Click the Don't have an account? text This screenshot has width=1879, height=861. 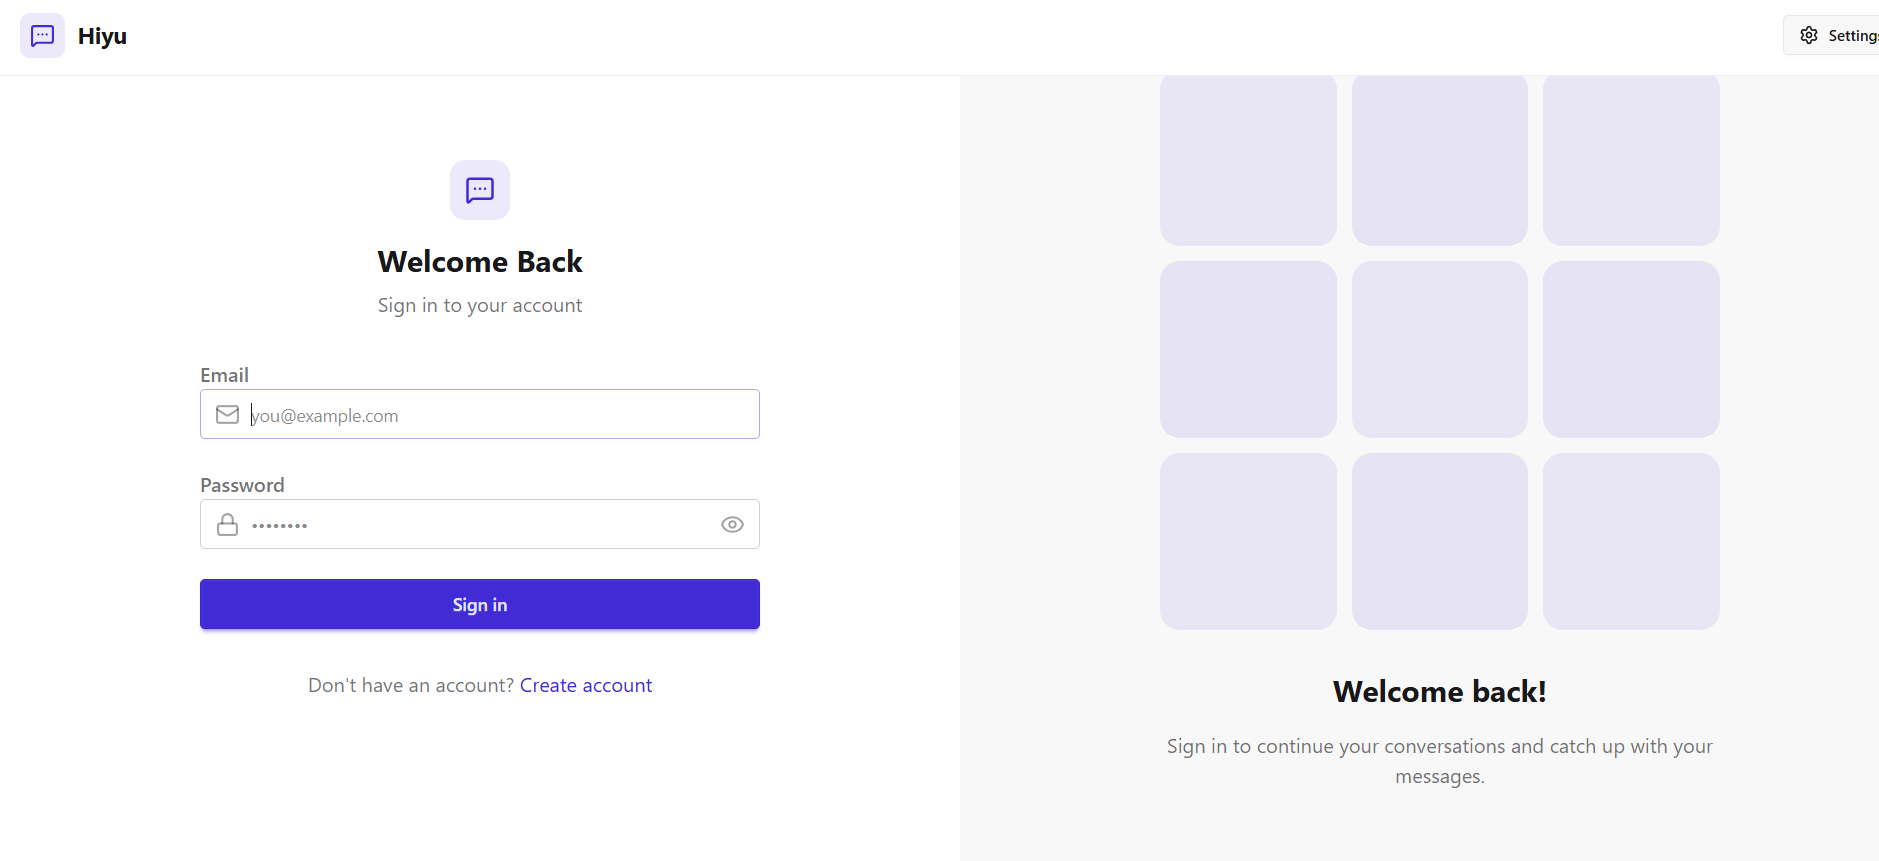[410, 685]
